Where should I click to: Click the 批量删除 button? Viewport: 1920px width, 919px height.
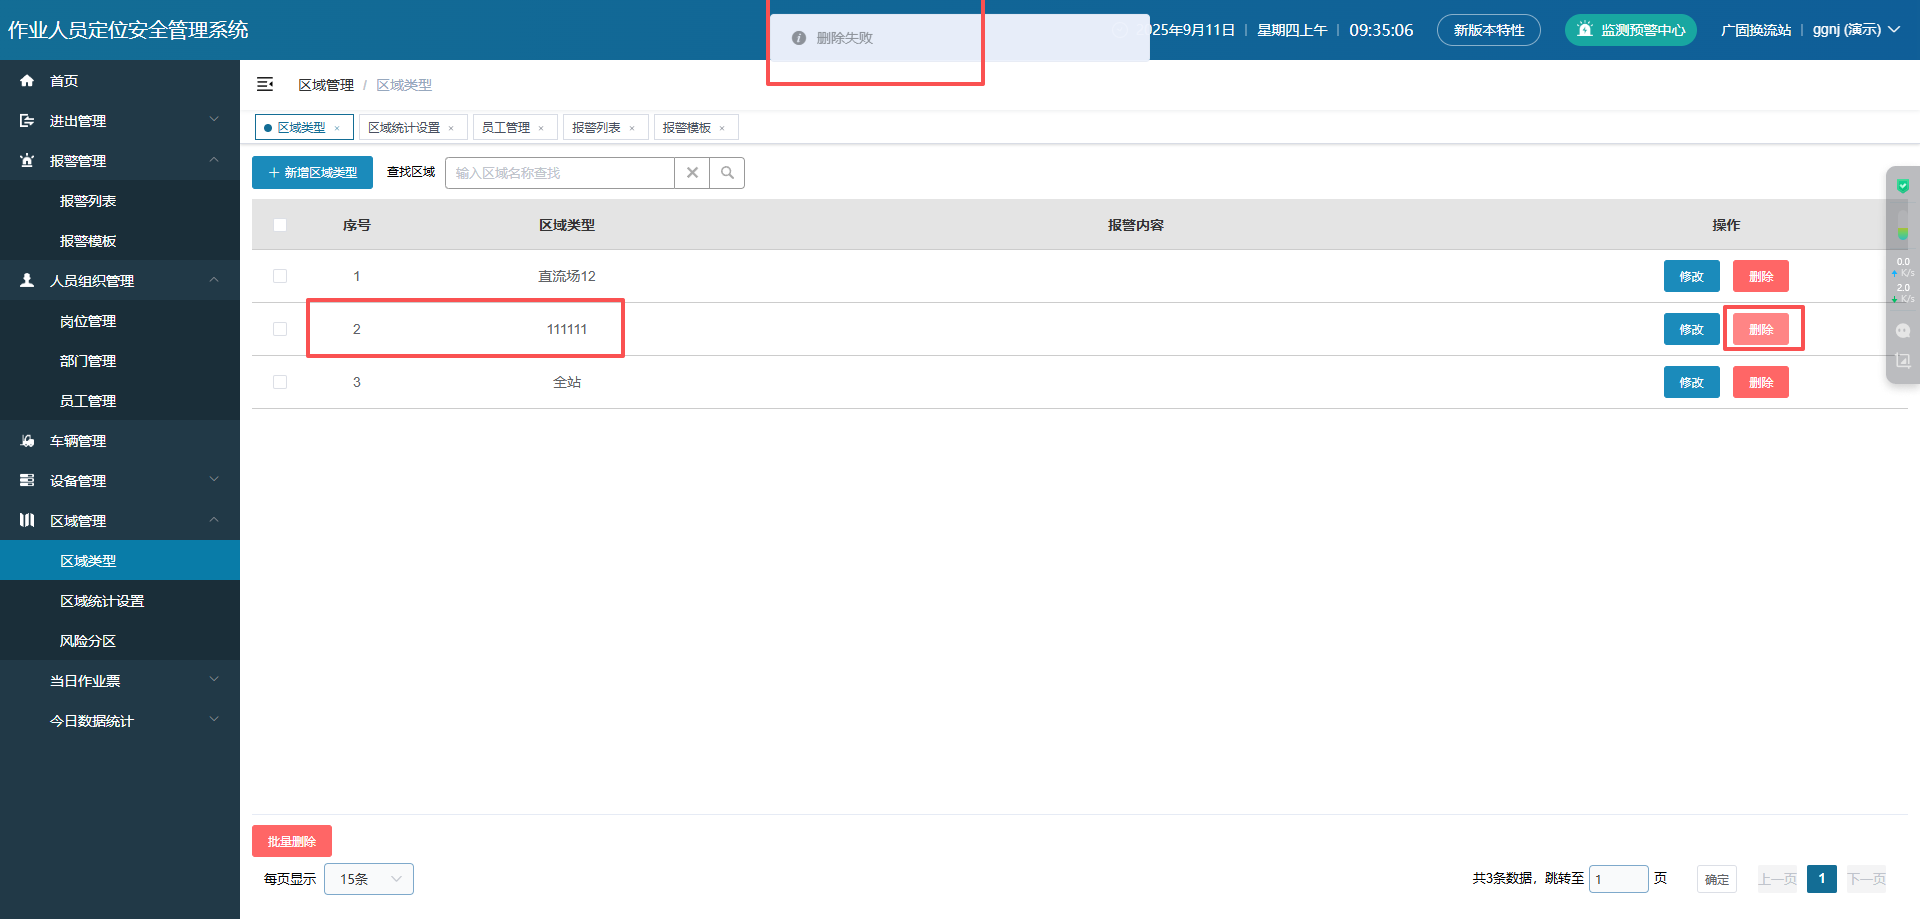click(x=292, y=841)
